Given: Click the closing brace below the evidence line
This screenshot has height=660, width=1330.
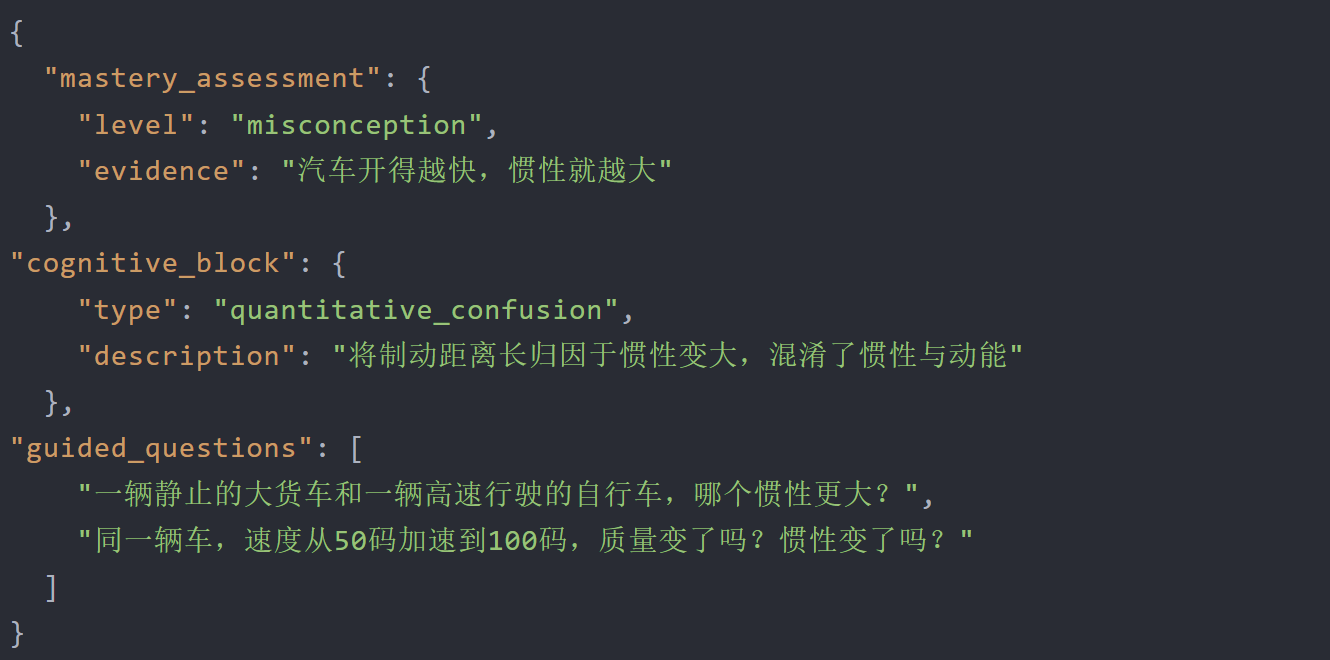Looking at the screenshot, I should (x=51, y=217).
